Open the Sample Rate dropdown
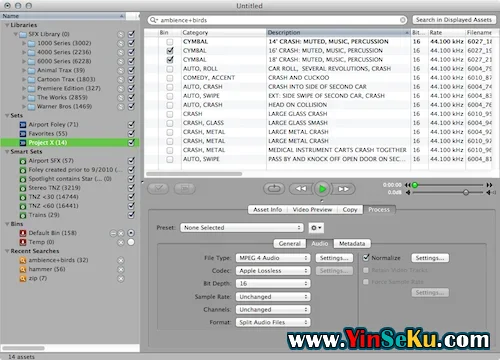 [273, 297]
